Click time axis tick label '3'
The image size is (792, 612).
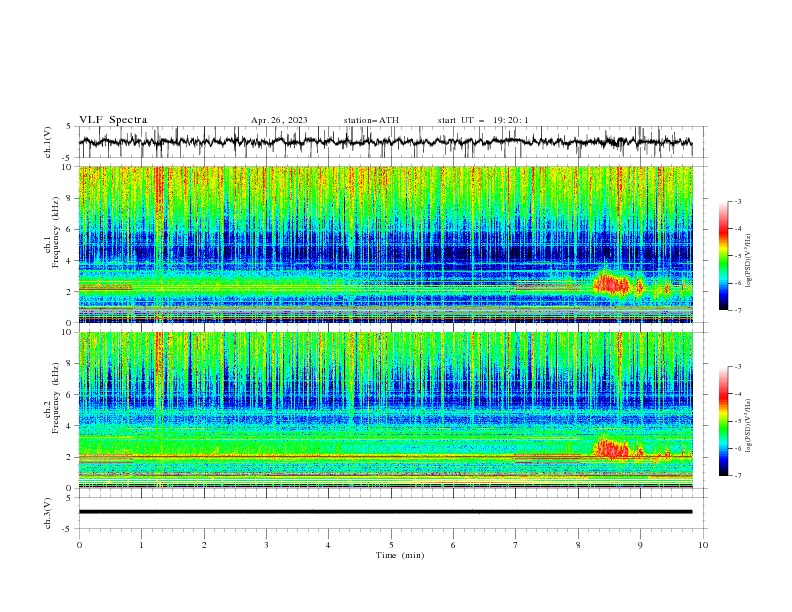[266, 545]
